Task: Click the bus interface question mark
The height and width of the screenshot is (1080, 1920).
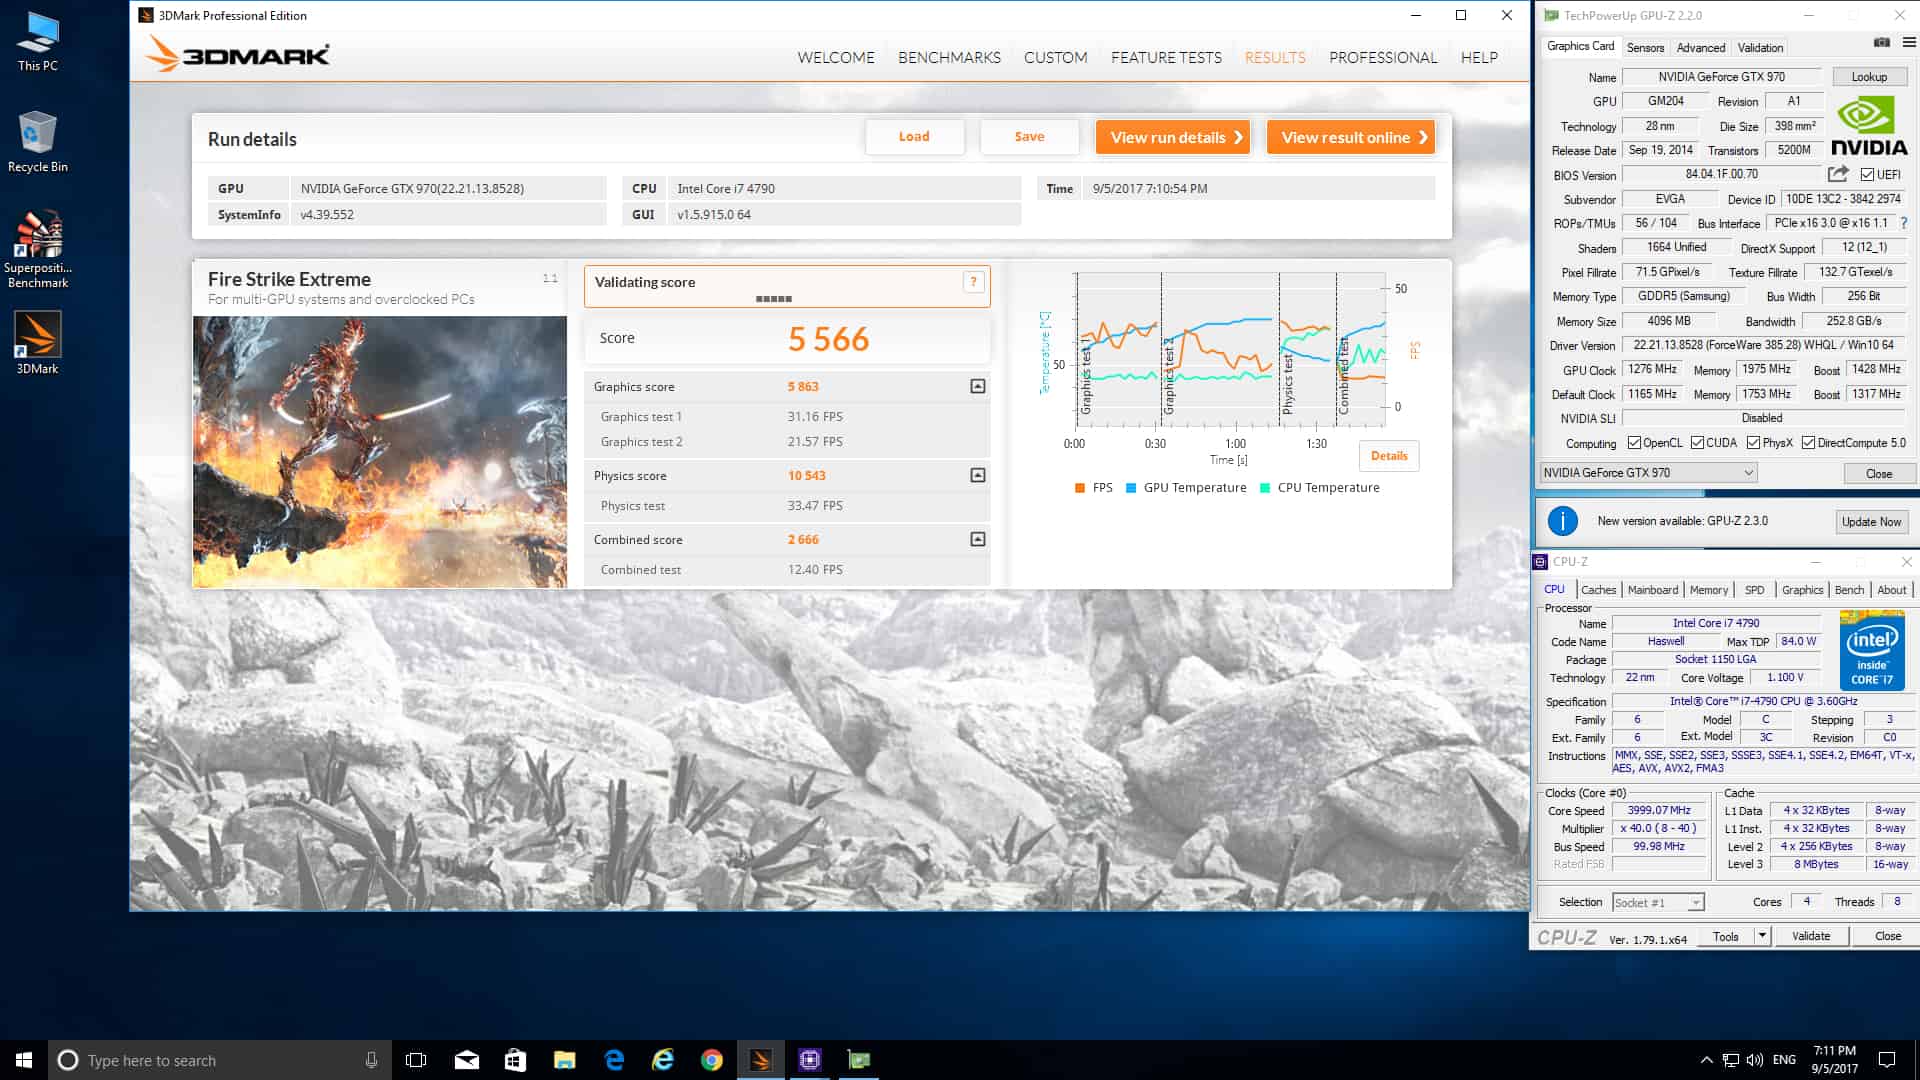Action: [1903, 223]
